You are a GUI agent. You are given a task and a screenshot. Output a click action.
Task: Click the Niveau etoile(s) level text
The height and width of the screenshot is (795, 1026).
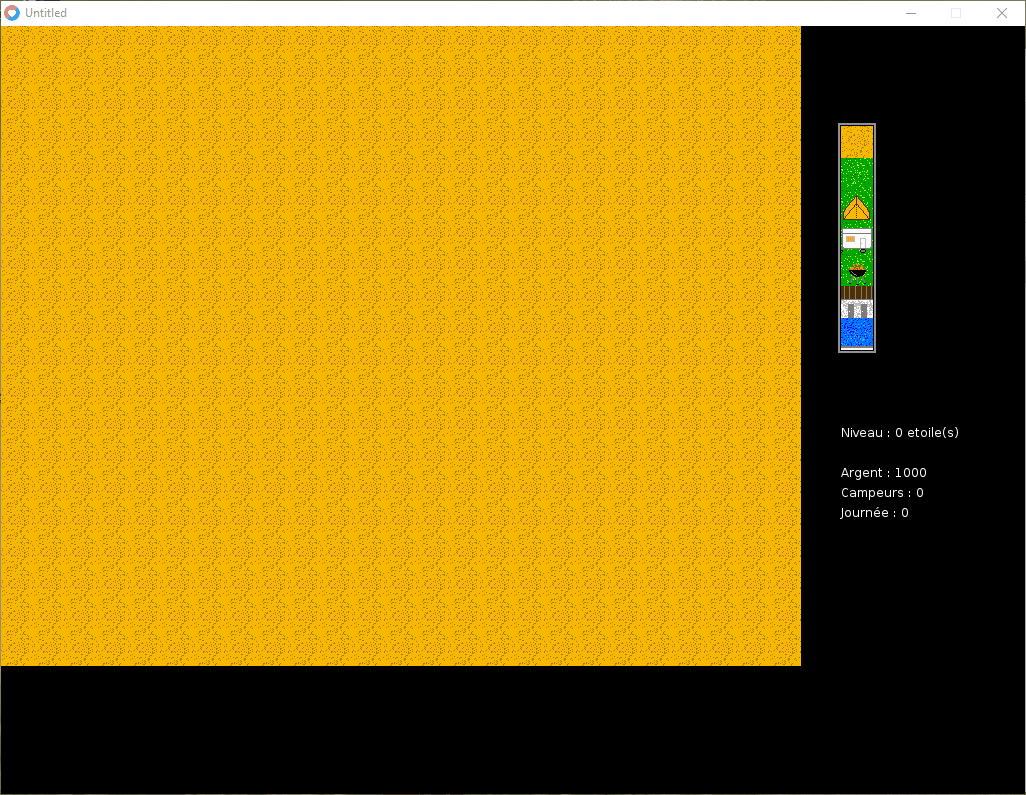[x=900, y=433]
